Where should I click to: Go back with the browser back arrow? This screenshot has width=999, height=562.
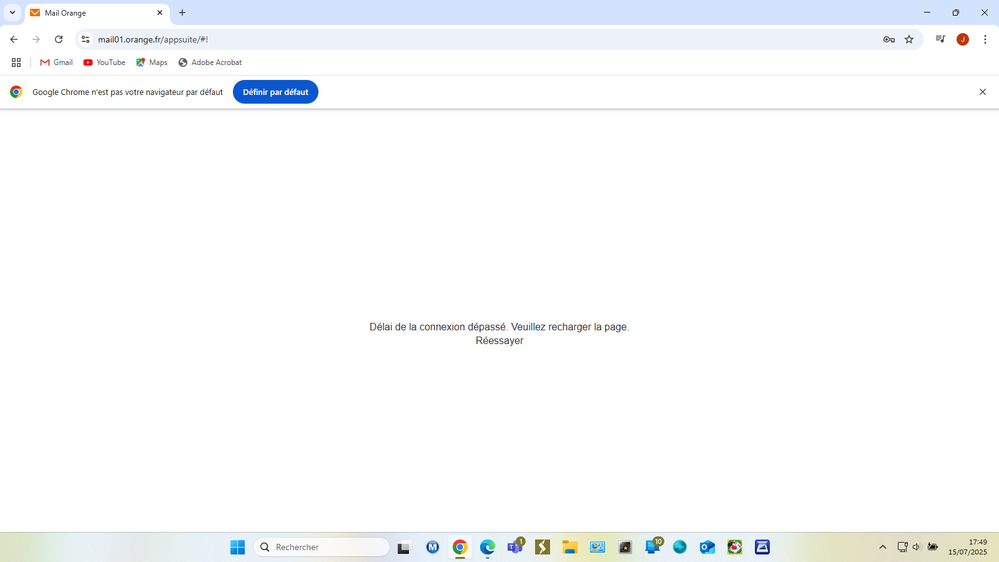(x=14, y=40)
